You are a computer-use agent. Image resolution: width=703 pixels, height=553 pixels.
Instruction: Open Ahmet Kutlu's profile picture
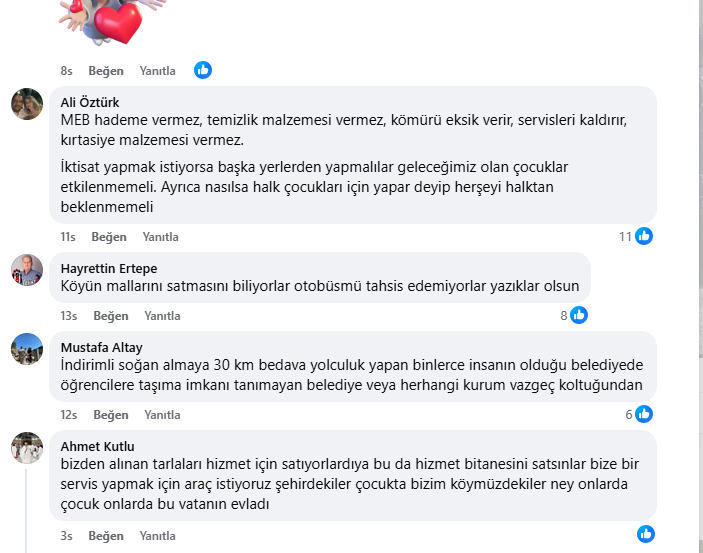(27, 448)
